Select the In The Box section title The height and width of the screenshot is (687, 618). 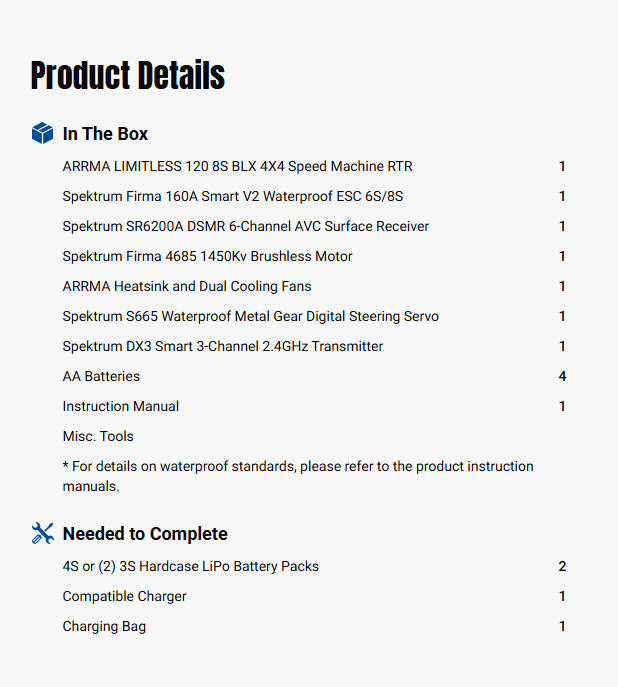pos(105,134)
